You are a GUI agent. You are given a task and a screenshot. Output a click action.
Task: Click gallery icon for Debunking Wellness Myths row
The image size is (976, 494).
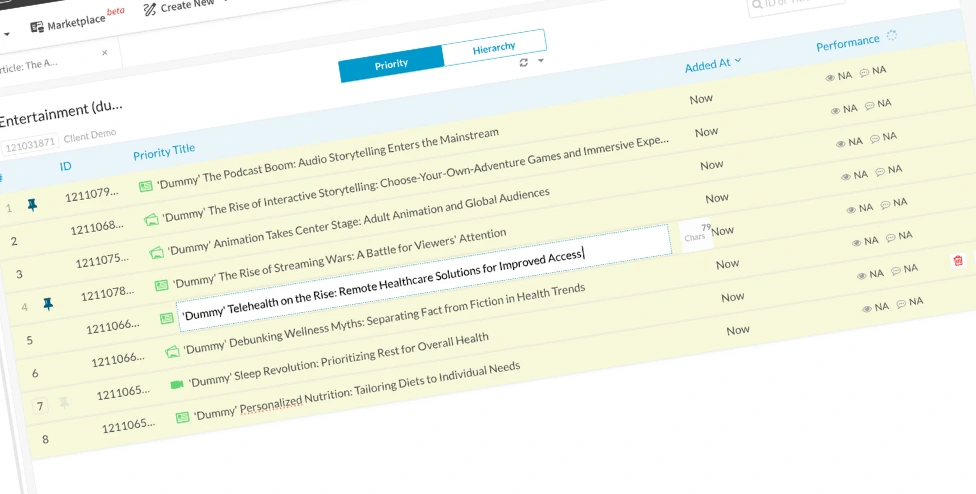[172, 352]
